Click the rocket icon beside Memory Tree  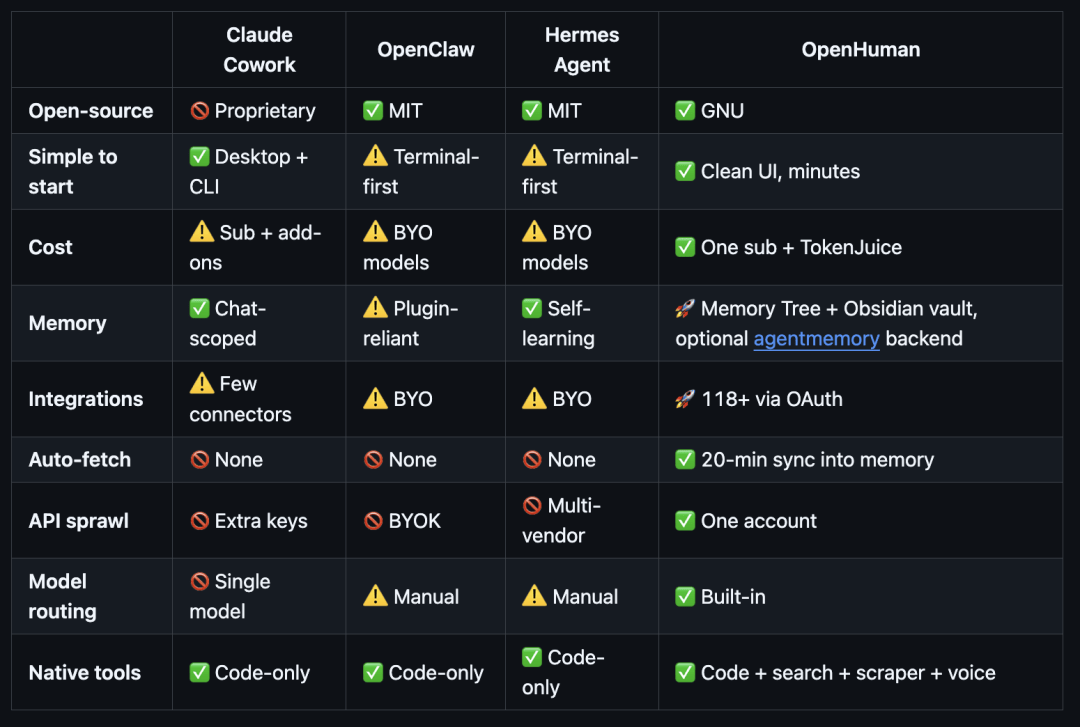tap(685, 308)
